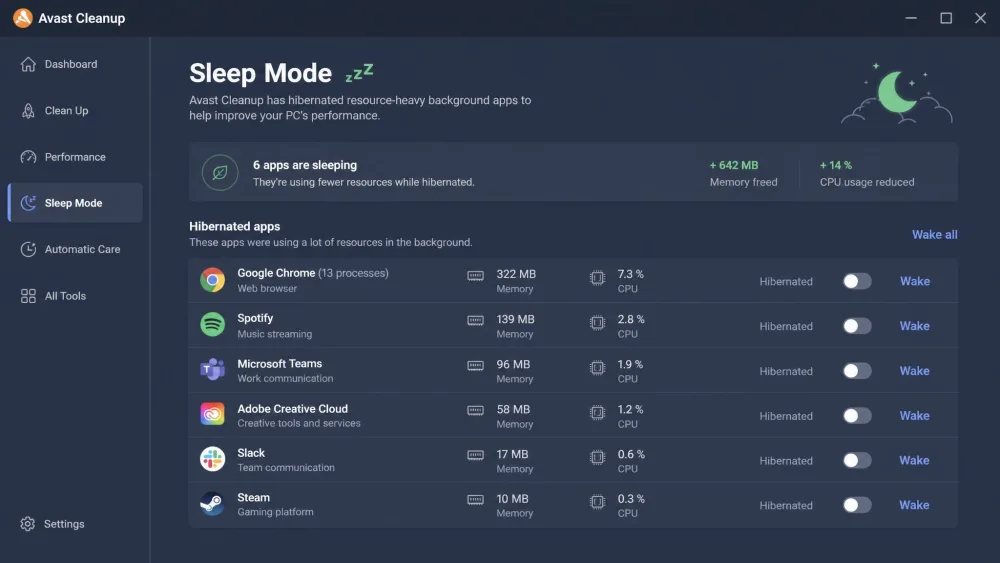This screenshot has width=1000, height=563.
Task: Open Automatic Care from the sidebar
Action: [x=75, y=249]
